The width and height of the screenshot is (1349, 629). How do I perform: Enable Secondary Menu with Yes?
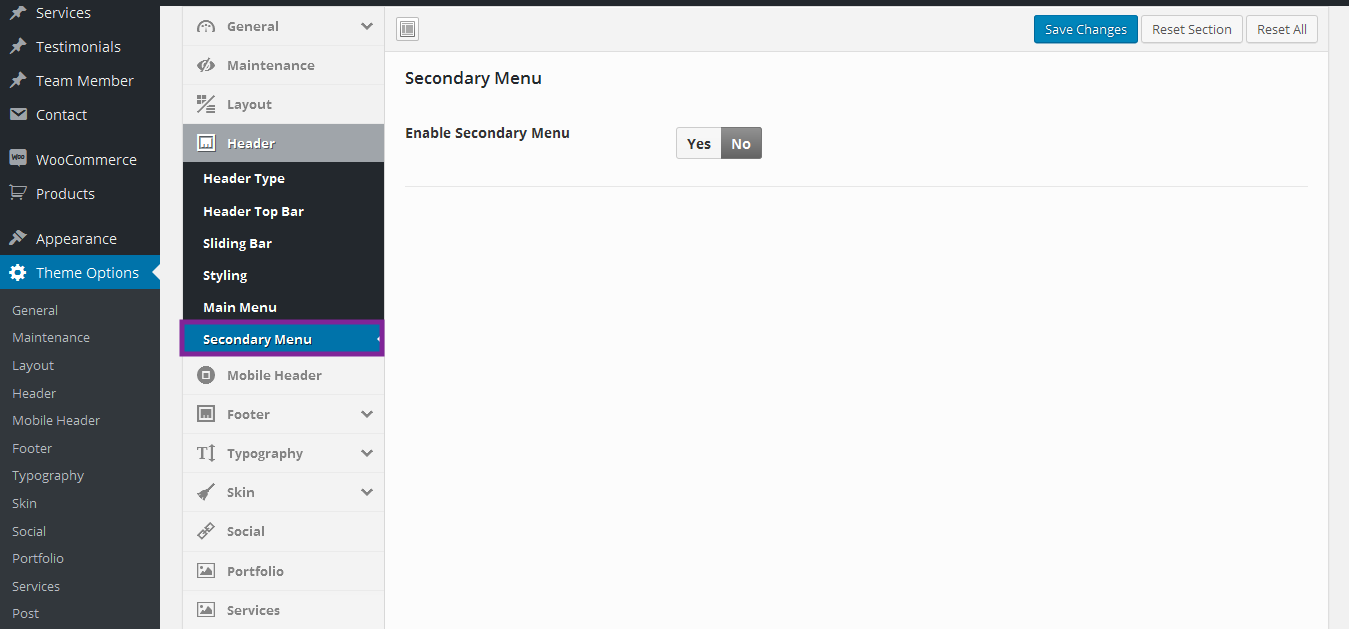[x=698, y=143]
